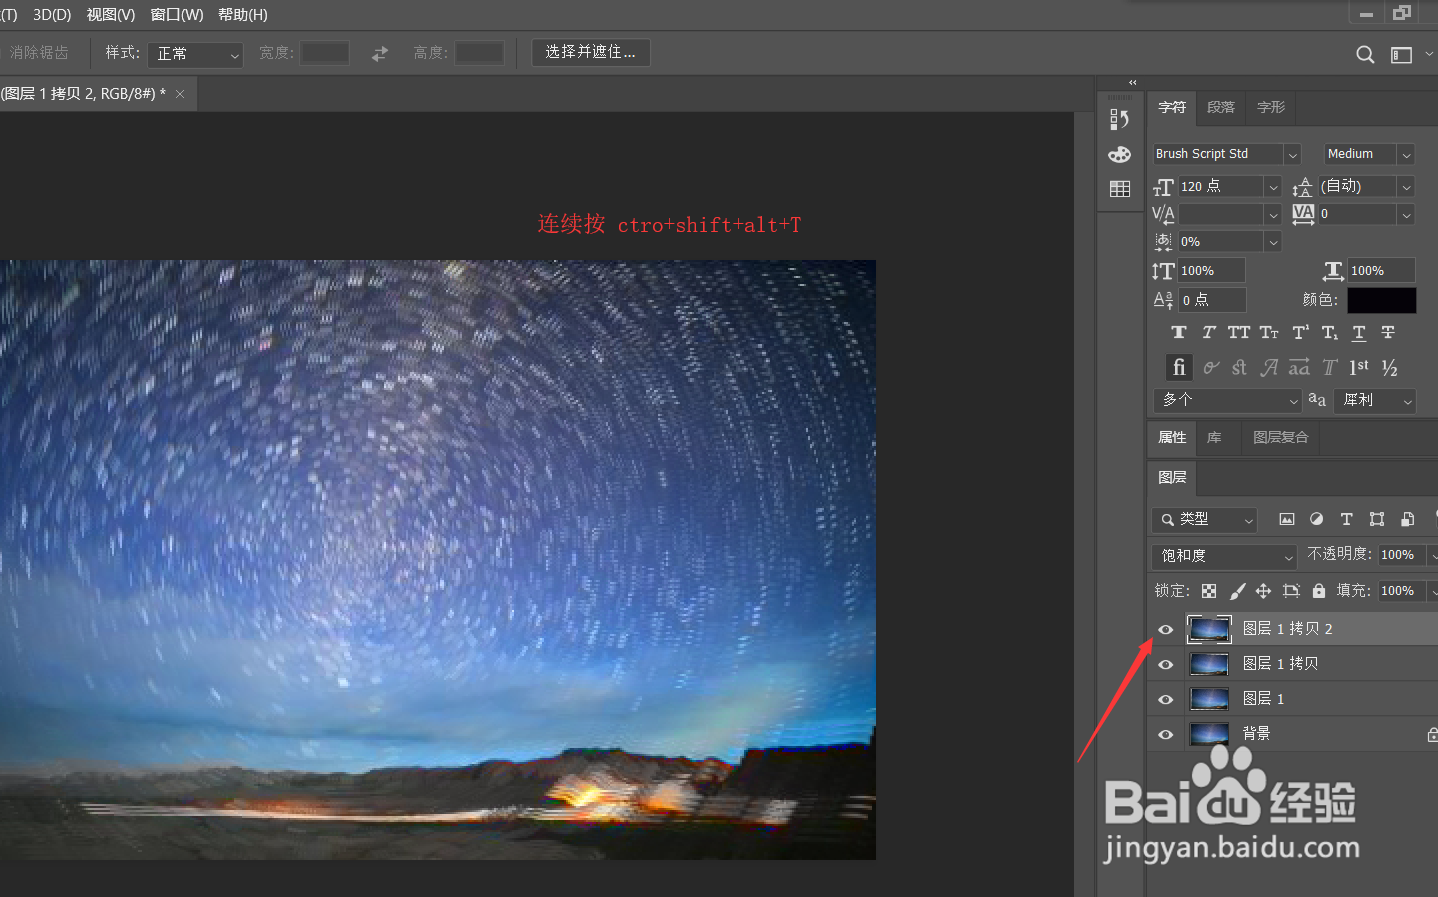The height and width of the screenshot is (897, 1438).
Task: Click titling alternates T icon
Action: click(1330, 368)
